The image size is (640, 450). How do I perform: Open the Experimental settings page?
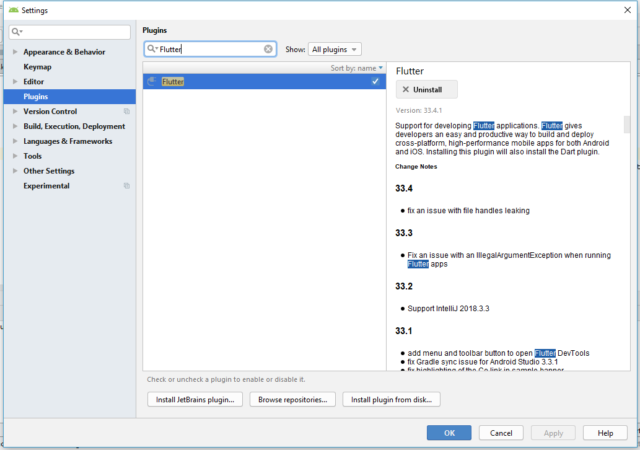46,186
